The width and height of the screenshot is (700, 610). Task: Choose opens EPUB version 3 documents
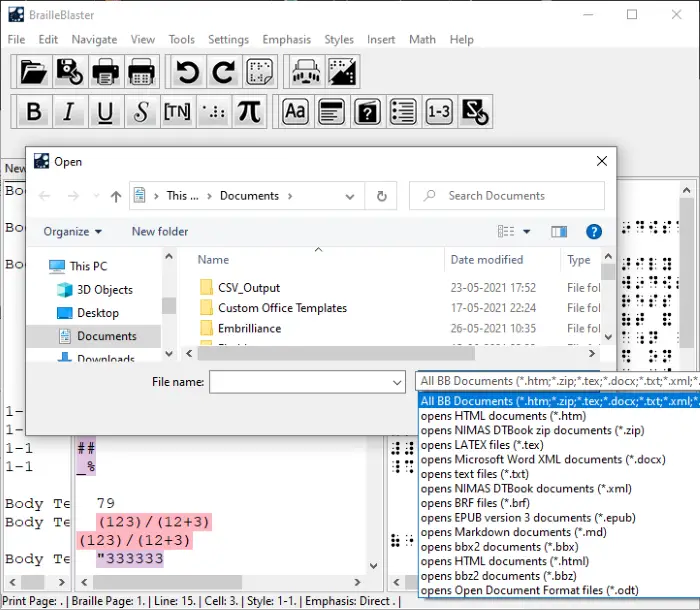tap(528, 518)
